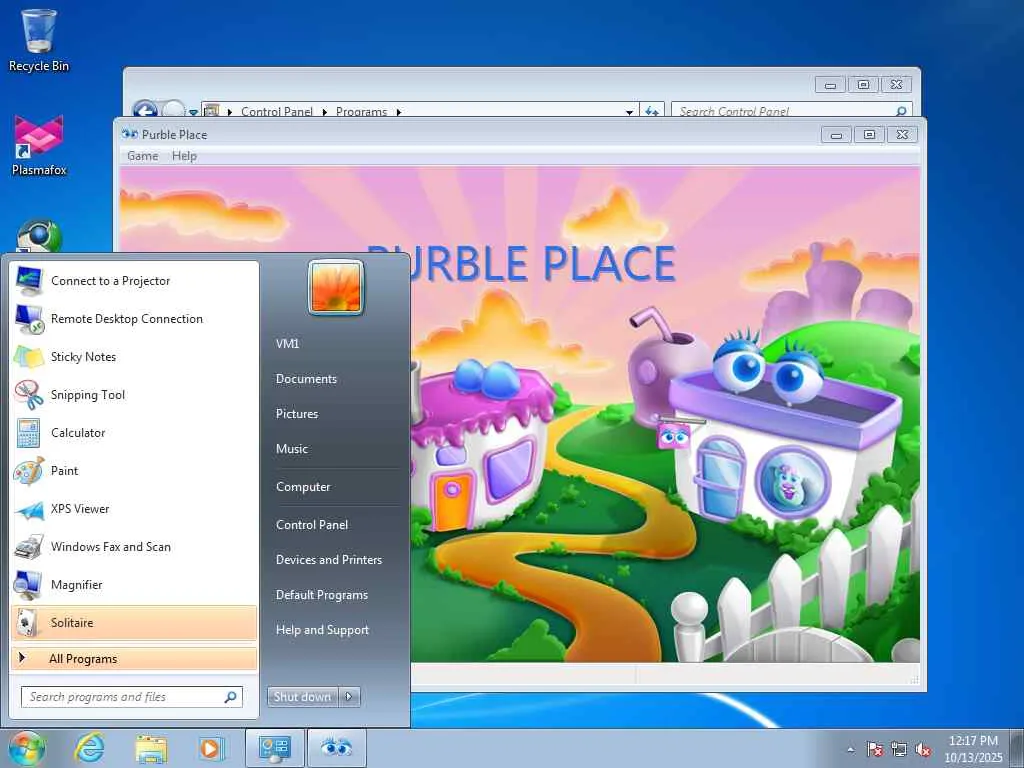Select the Plasmafox desktop shortcut

click(x=39, y=145)
